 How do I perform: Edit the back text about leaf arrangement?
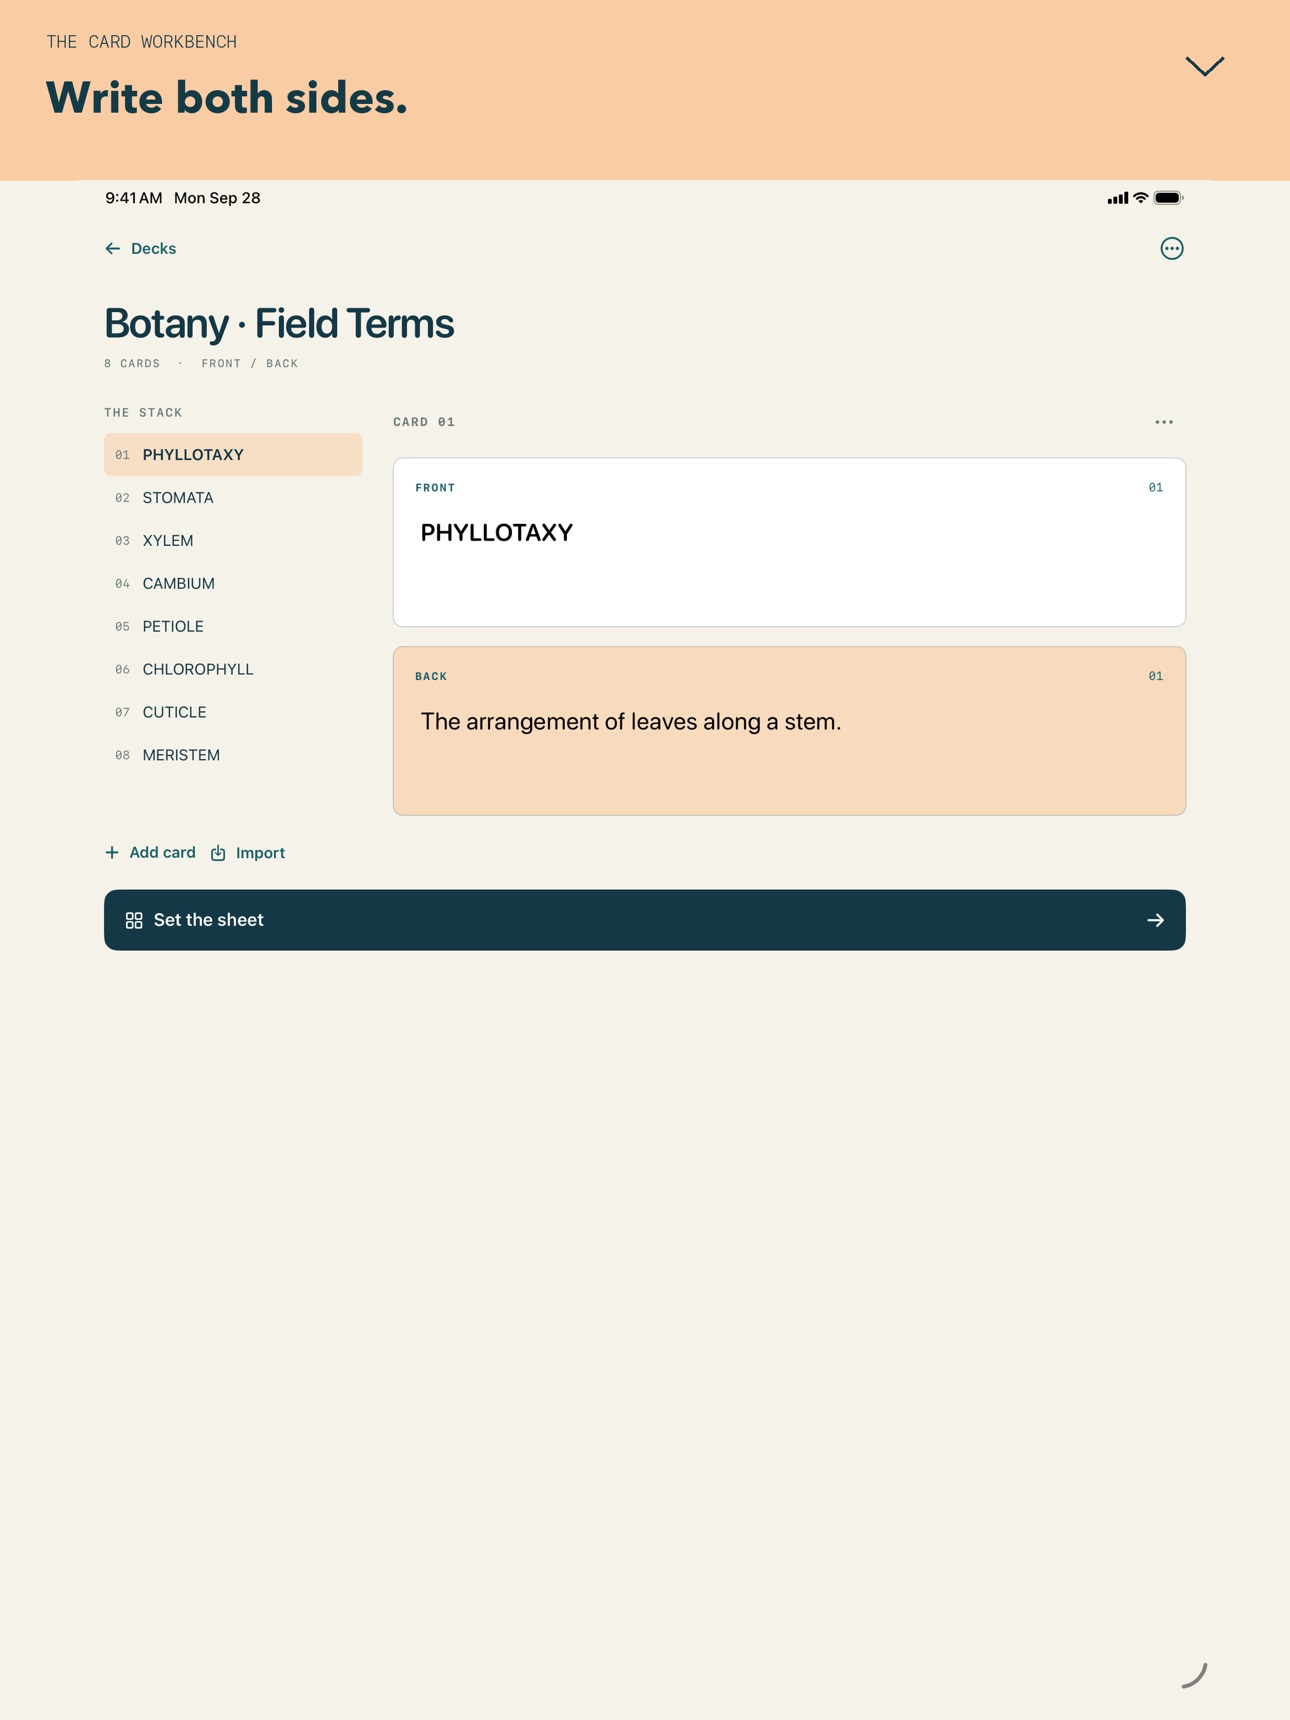tap(630, 722)
